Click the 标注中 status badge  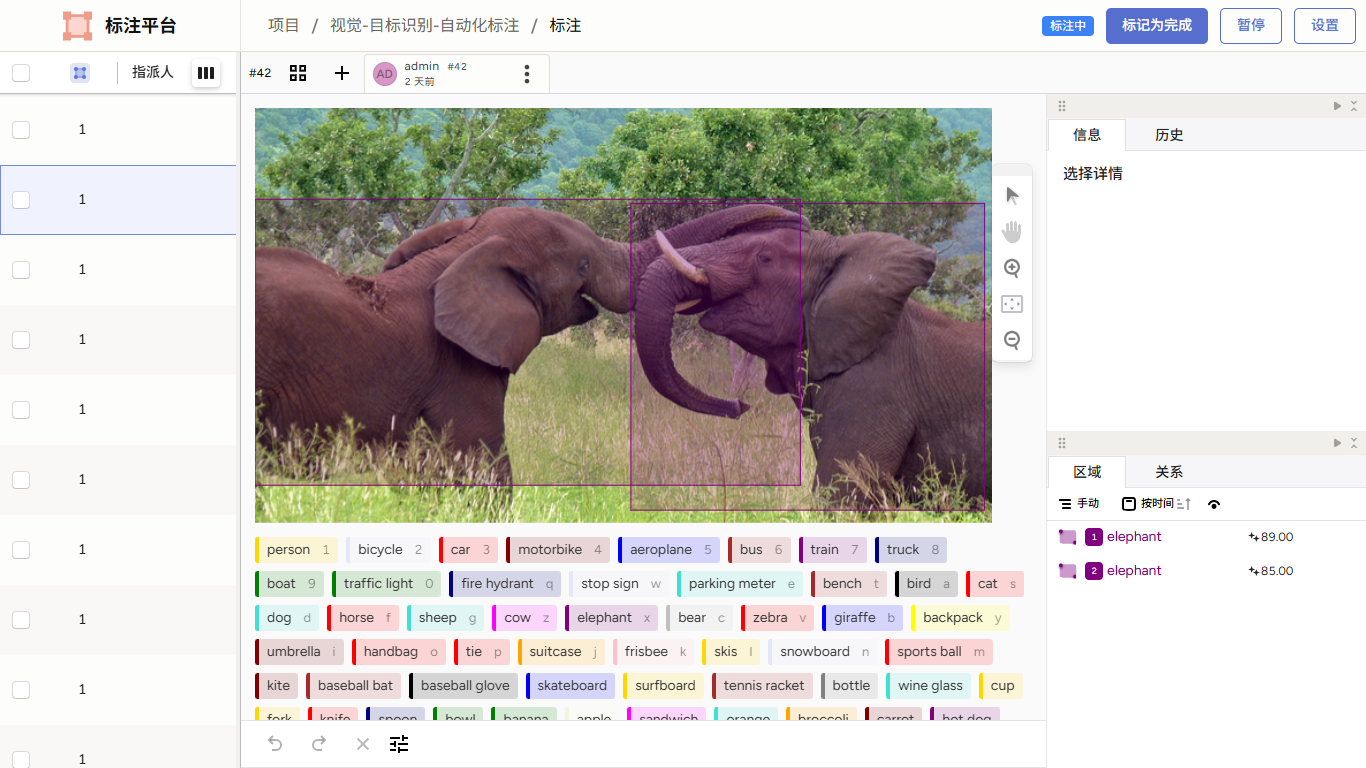coord(1068,26)
